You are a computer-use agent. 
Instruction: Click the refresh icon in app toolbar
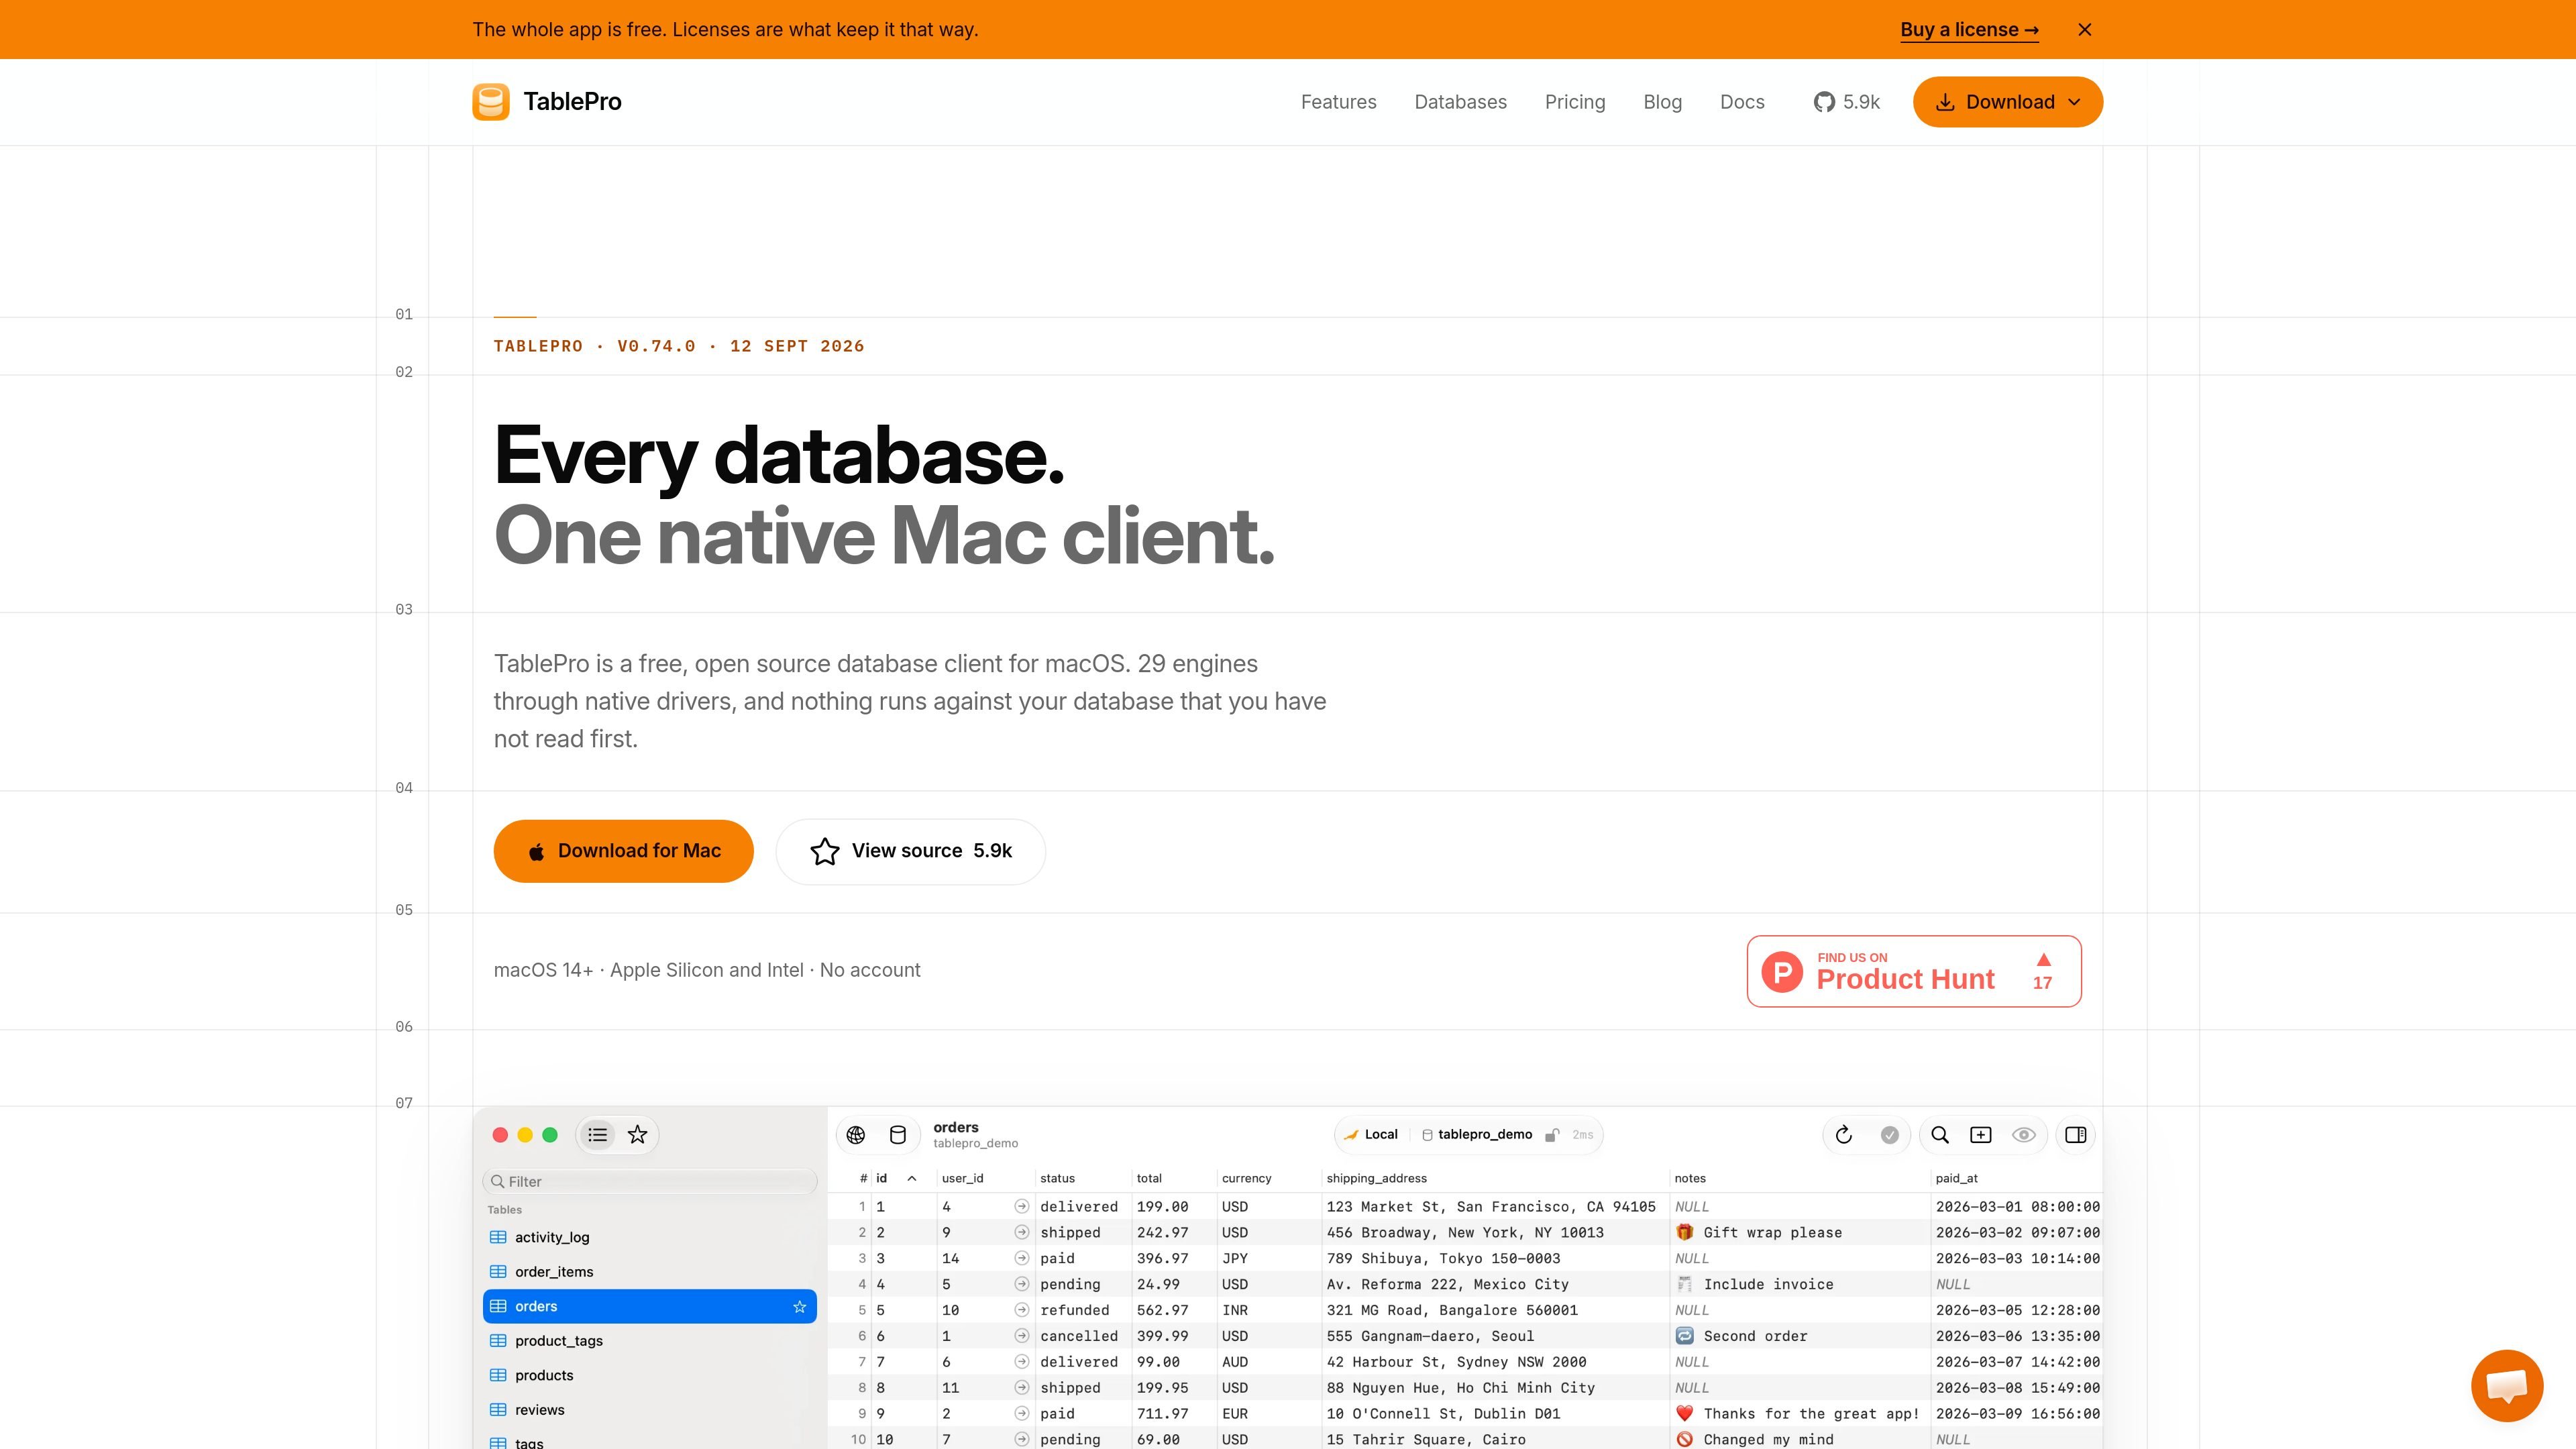[x=1844, y=1135]
